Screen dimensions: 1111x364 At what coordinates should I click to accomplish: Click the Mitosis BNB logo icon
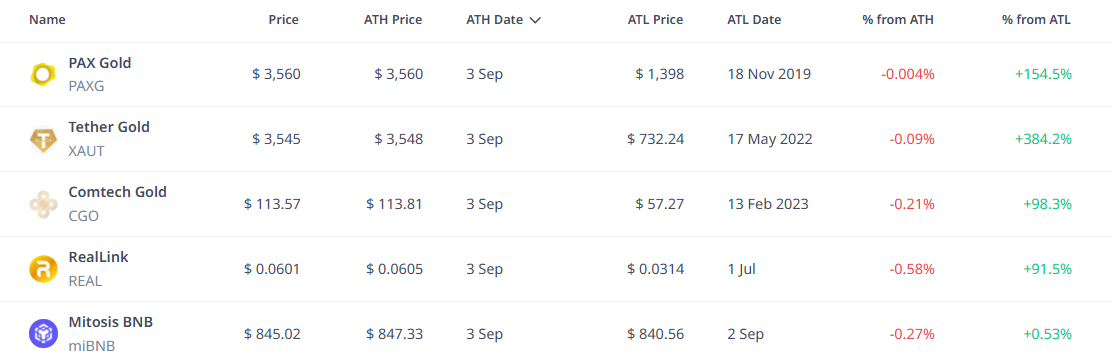(x=43, y=334)
